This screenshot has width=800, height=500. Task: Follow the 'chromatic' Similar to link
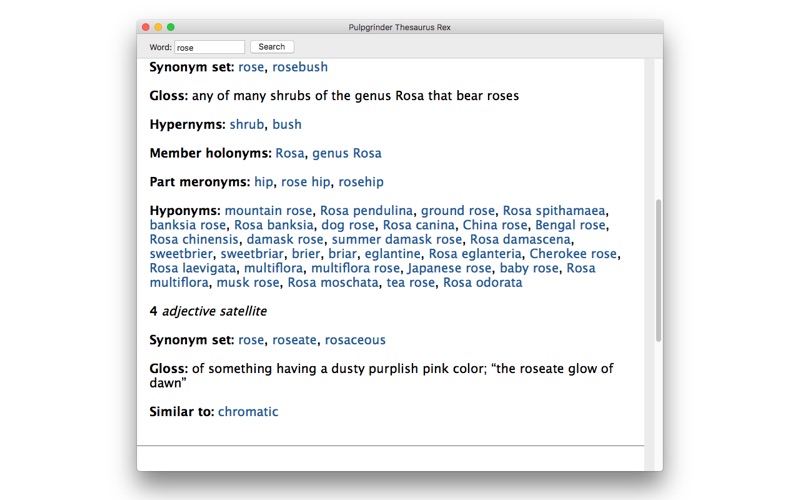point(248,412)
